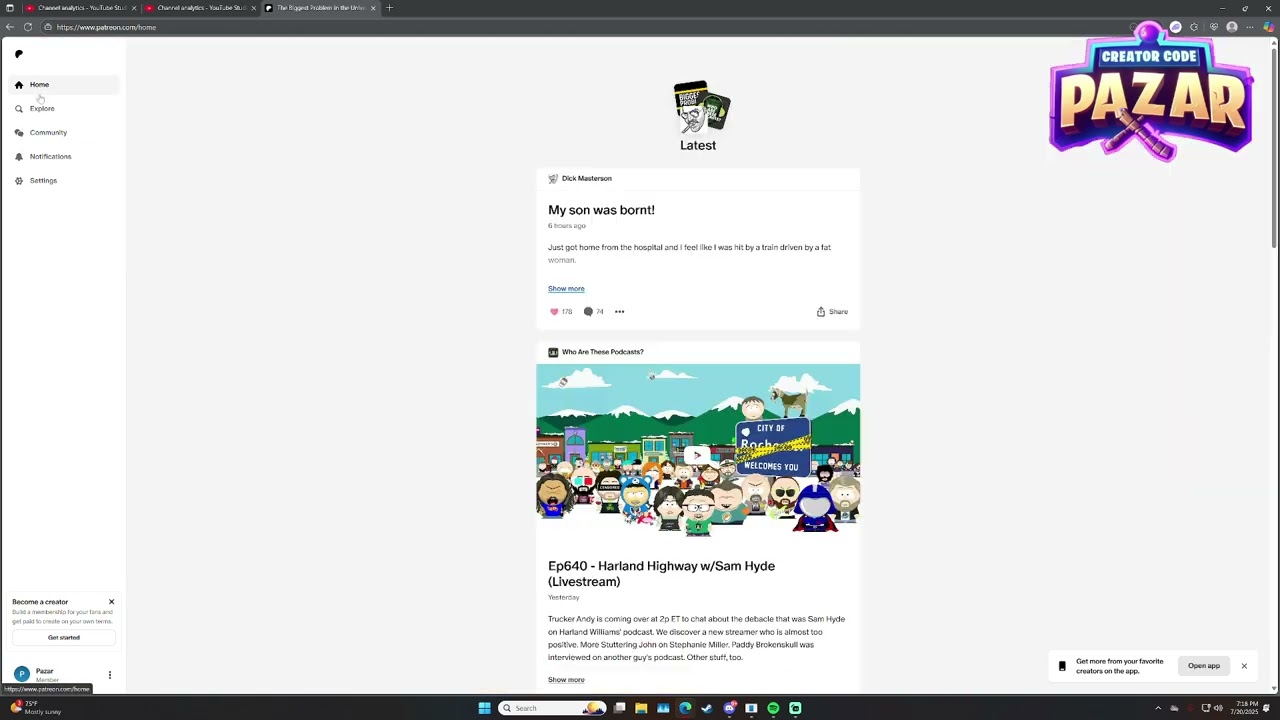Dismiss the 'Become a creator' card
Image resolution: width=1280 pixels, height=720 pixels.
[x=111, y=602]
